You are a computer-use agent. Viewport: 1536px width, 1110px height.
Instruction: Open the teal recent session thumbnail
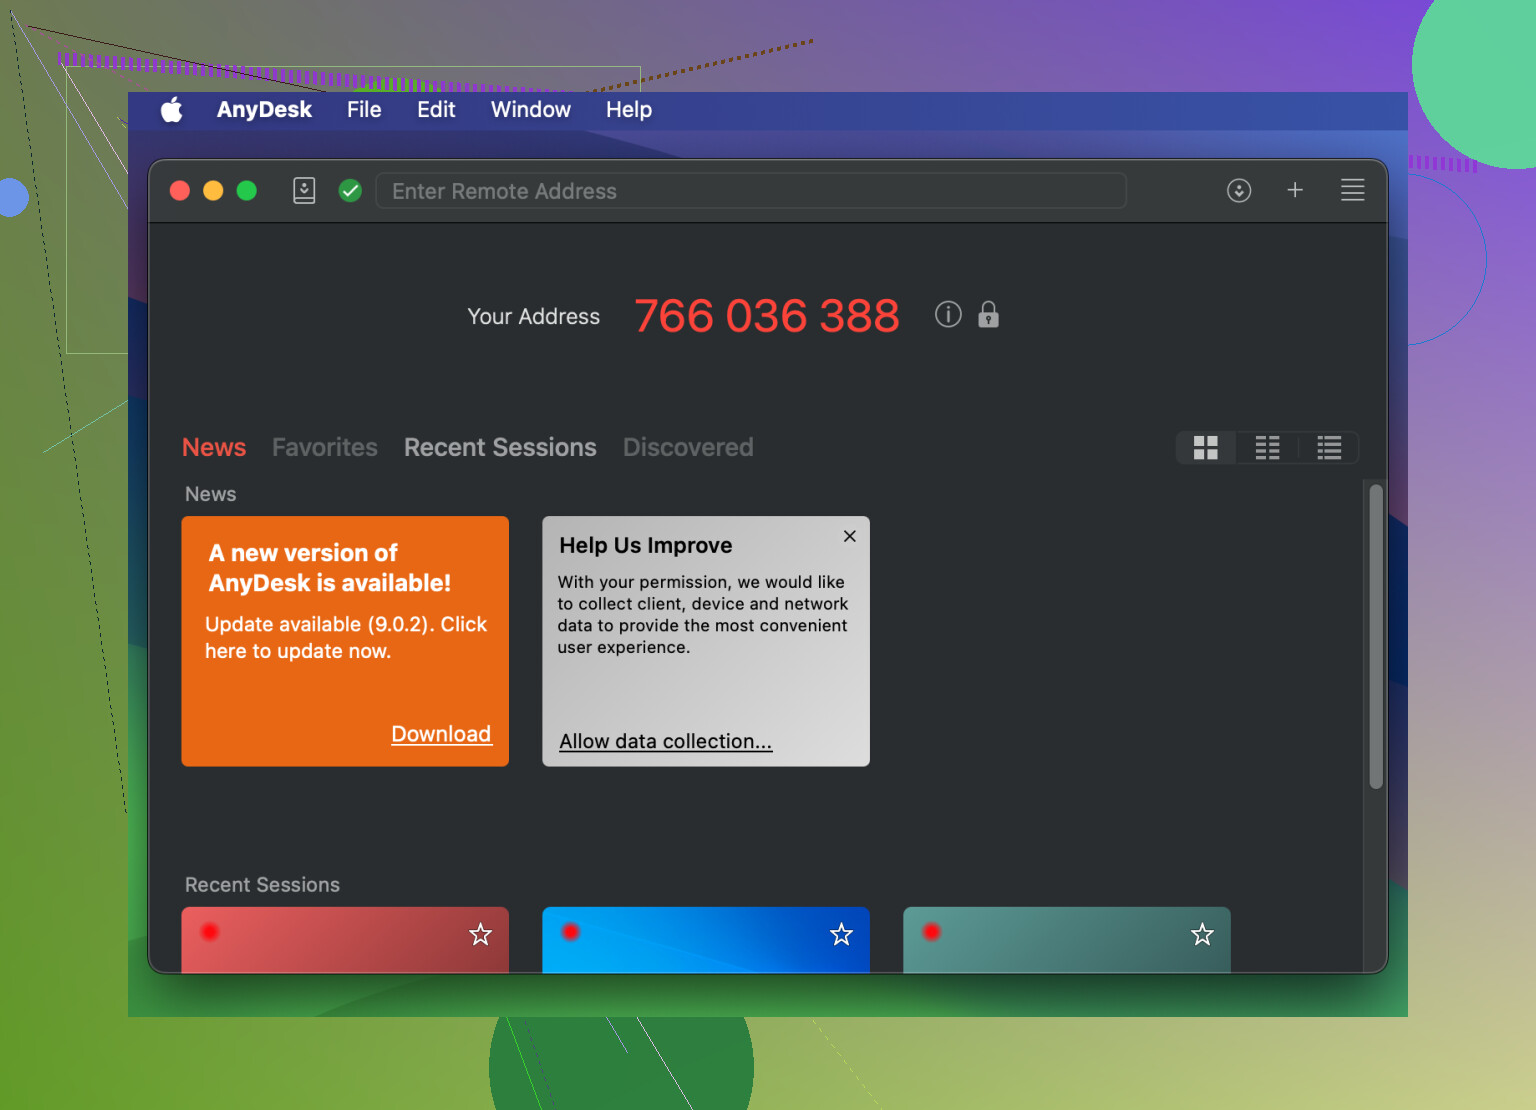(1067, 940)
